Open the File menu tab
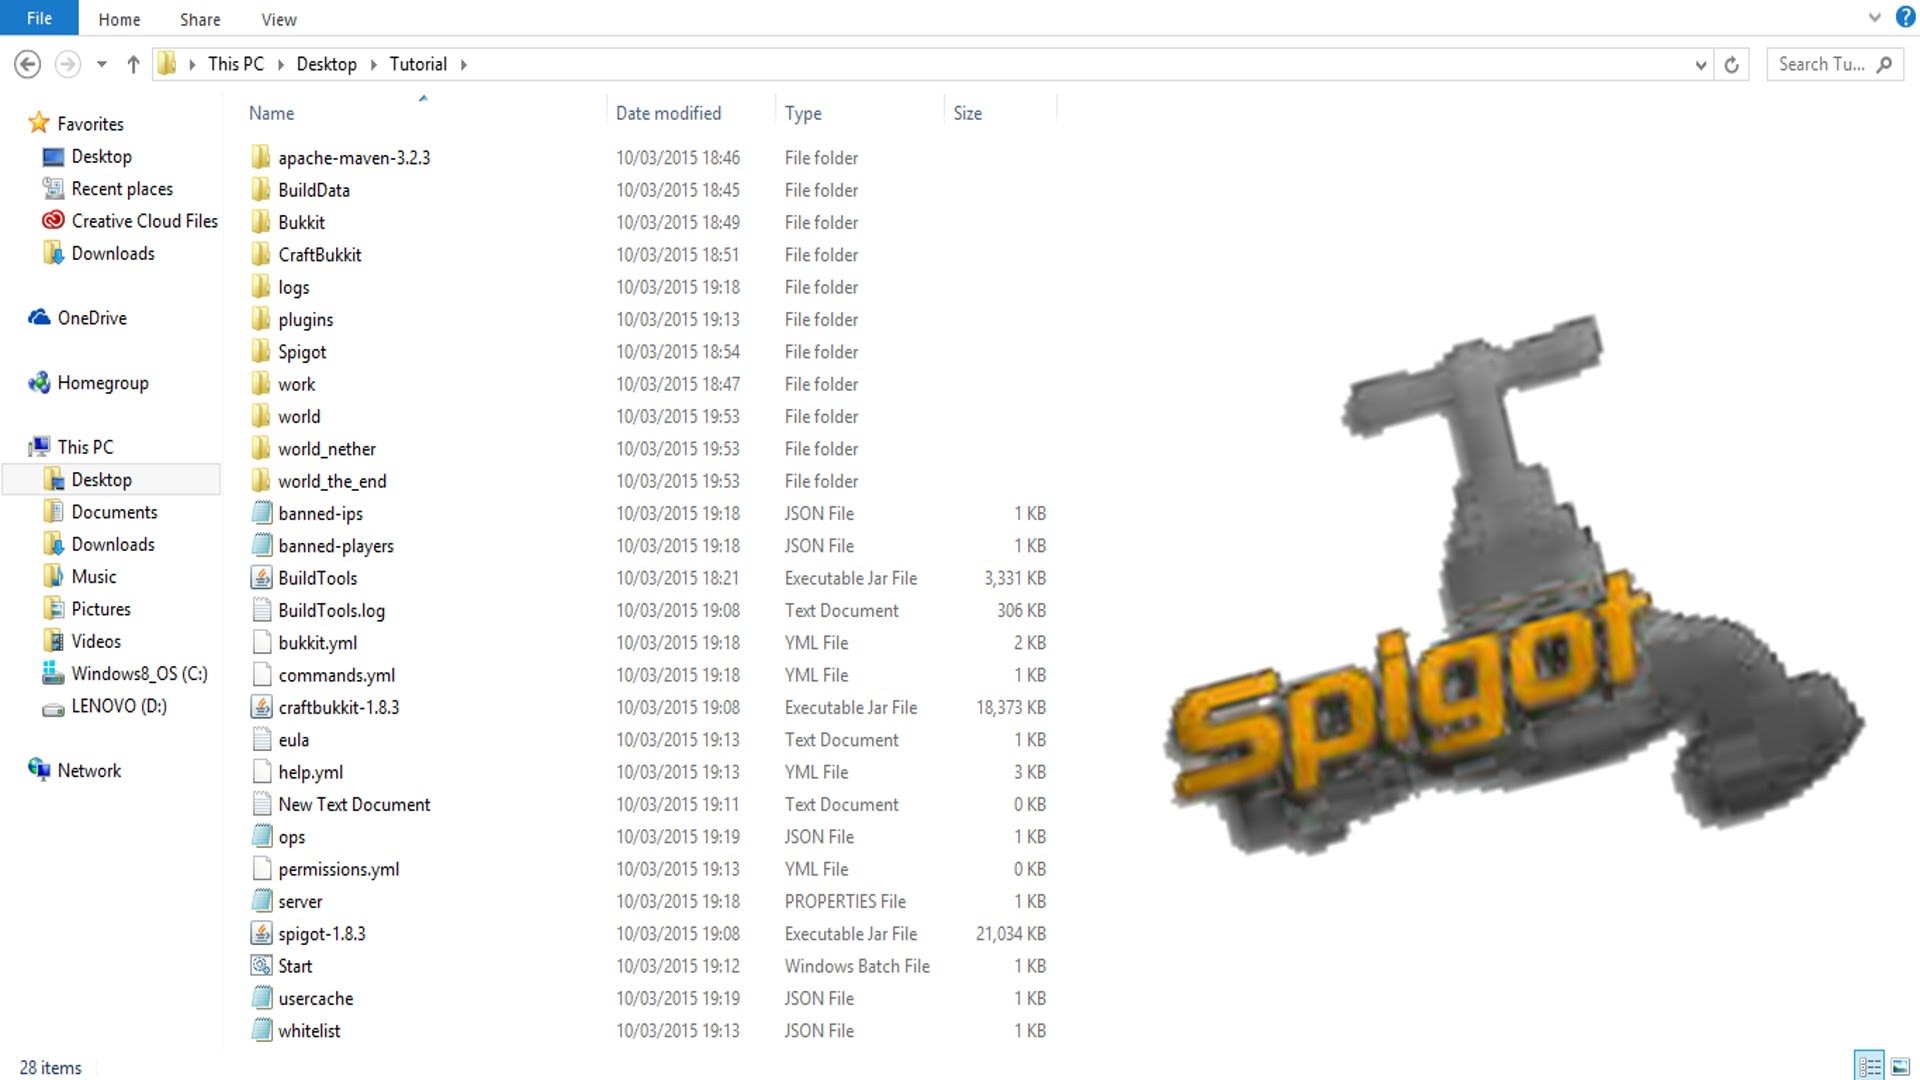This screenshot has width=1920, height=1080. [x=39, y=18]
